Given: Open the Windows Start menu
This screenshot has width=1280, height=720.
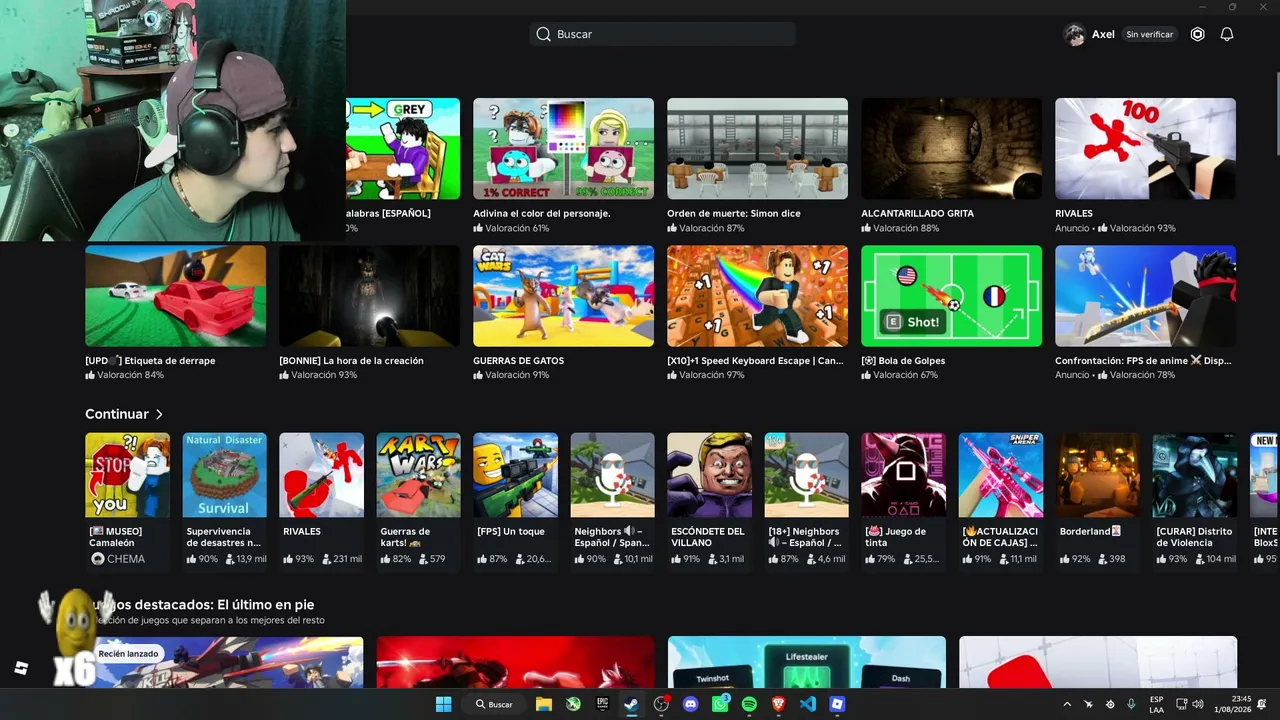Looking at the screenshot, I should (x=443, y=704).
